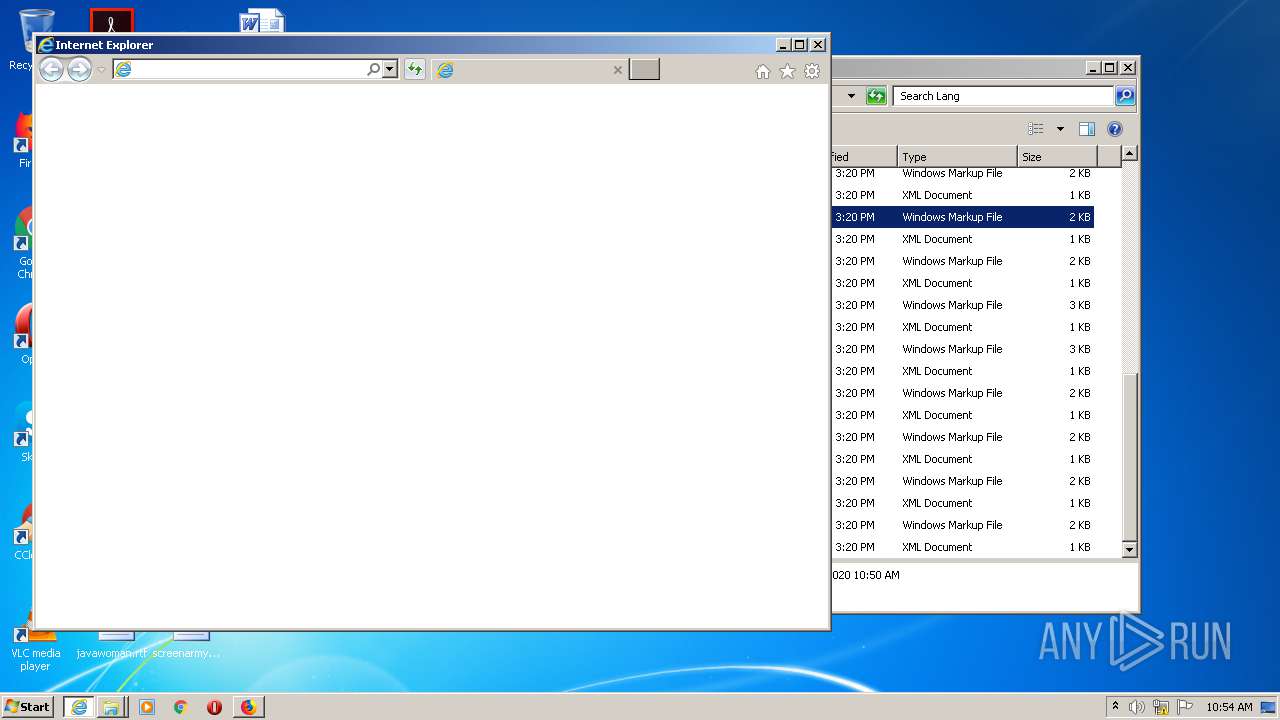Sort files by the Type column header
Screen dimensions: 1280x720
[x=957, y=157]
